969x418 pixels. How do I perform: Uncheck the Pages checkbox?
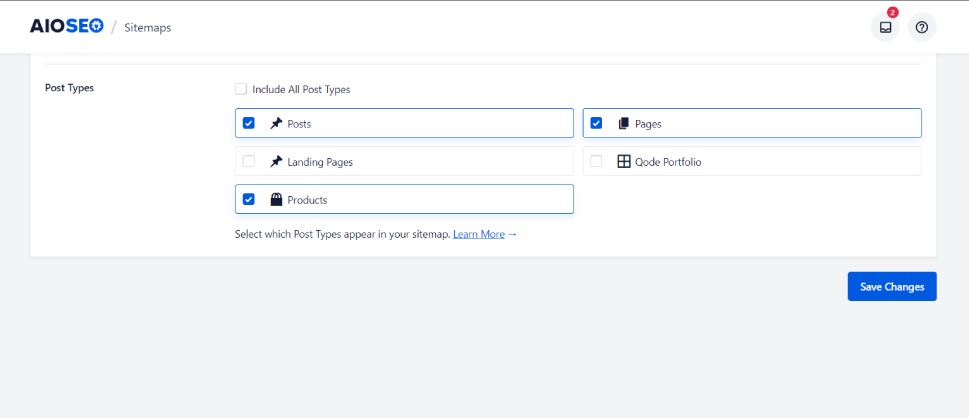coord(596,123)
